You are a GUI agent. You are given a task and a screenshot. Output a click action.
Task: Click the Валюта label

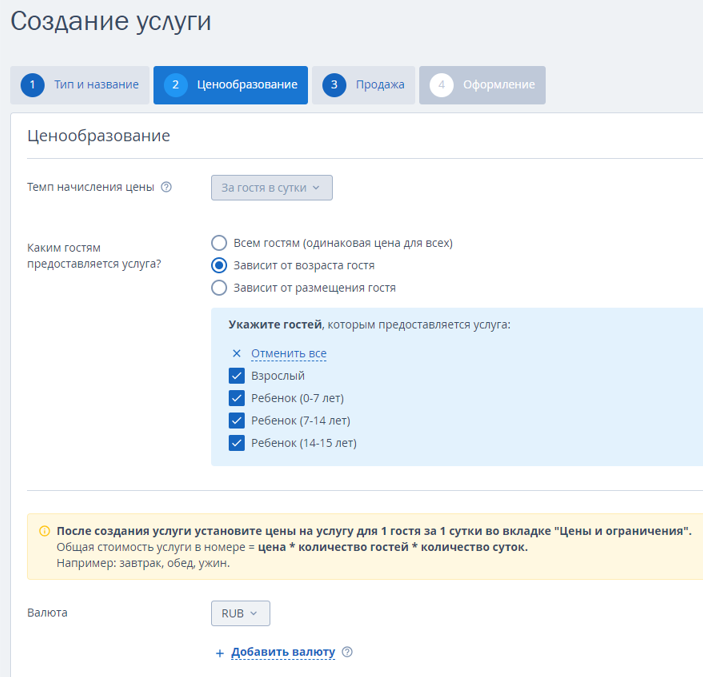[x=47, y=613]
